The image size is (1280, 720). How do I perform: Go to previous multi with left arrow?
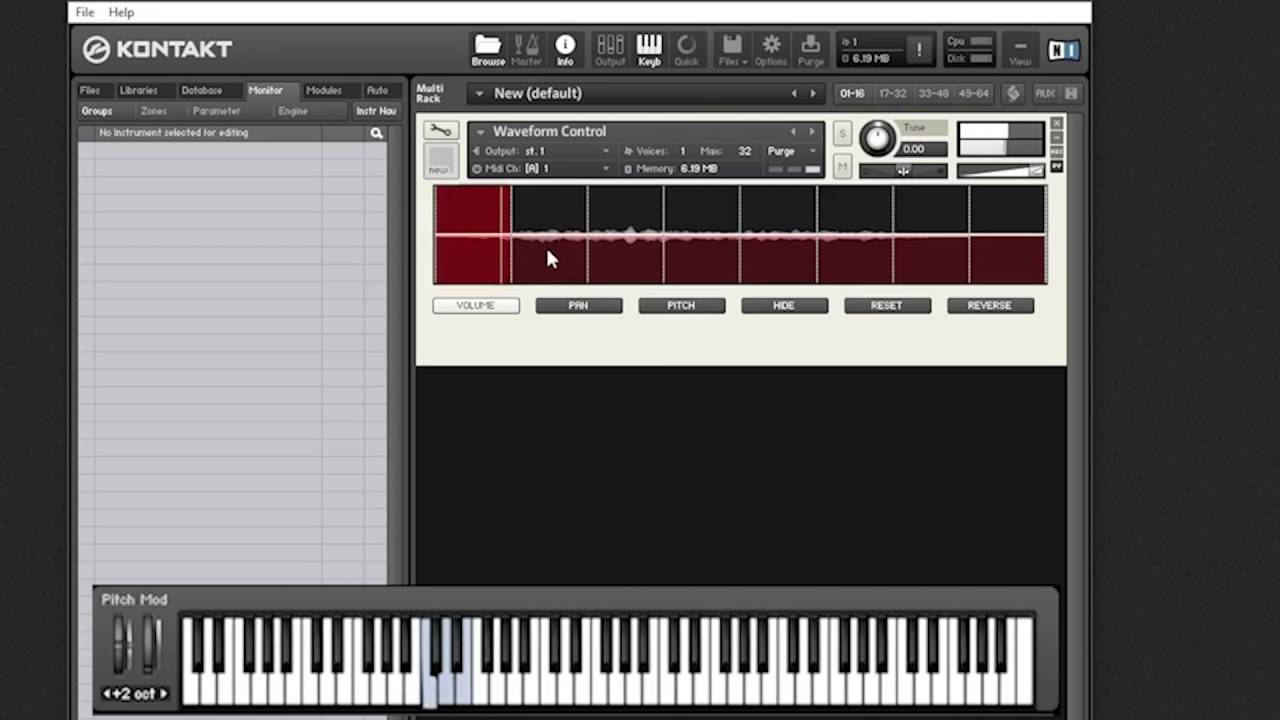tap(794, 93)
